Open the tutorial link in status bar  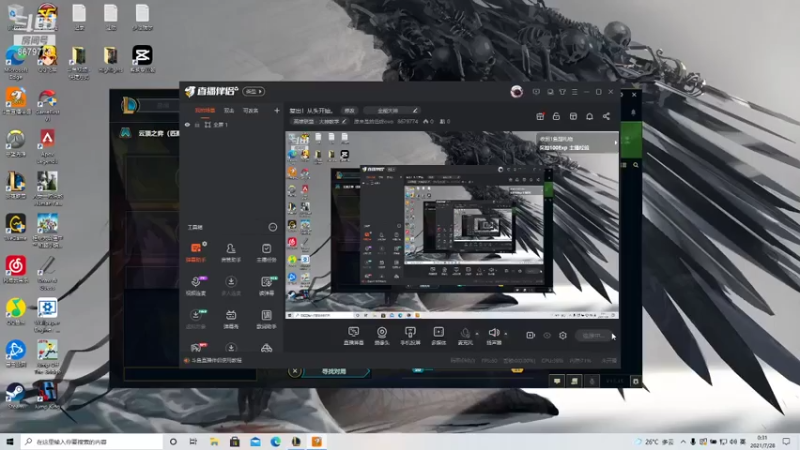click(x=213, y=360)
